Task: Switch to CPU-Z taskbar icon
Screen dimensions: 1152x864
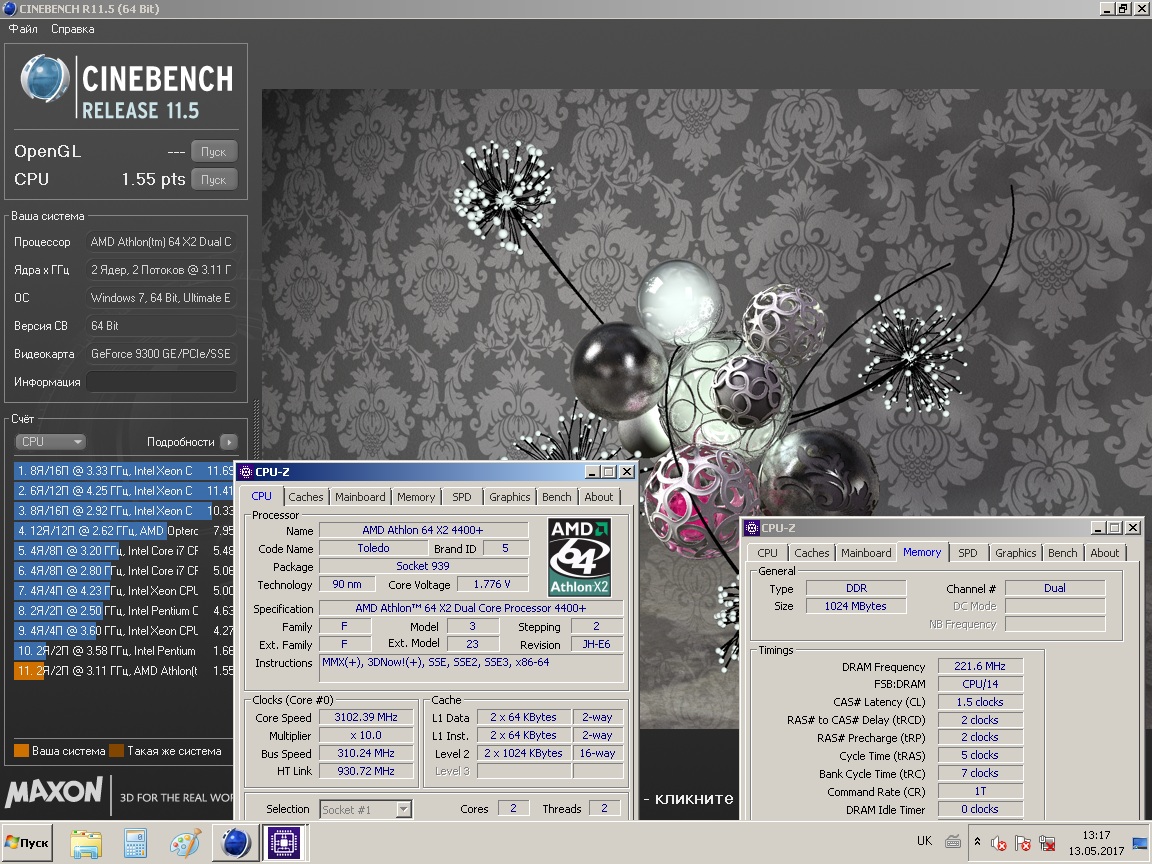Action: [x=285, y=843]
